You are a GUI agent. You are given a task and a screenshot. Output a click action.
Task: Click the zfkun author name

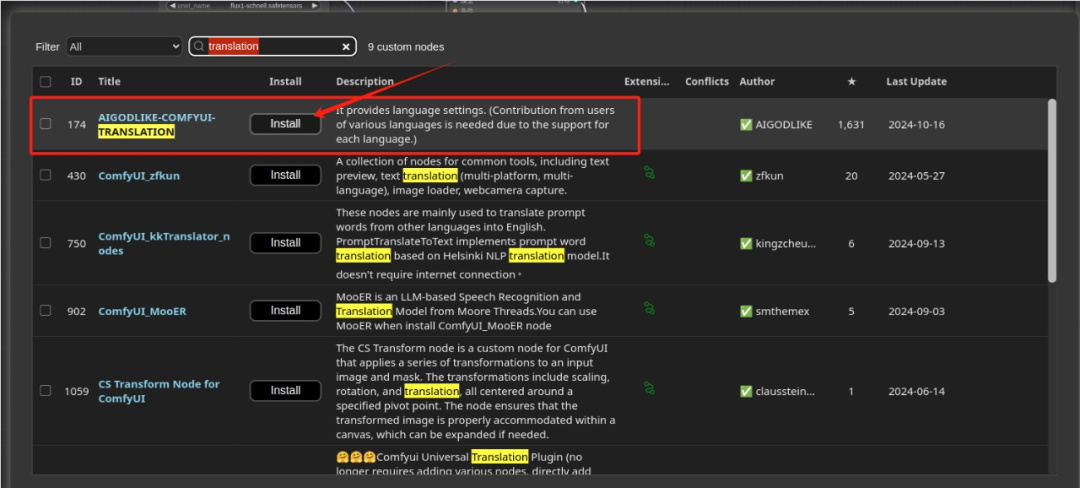pos(769,176)
